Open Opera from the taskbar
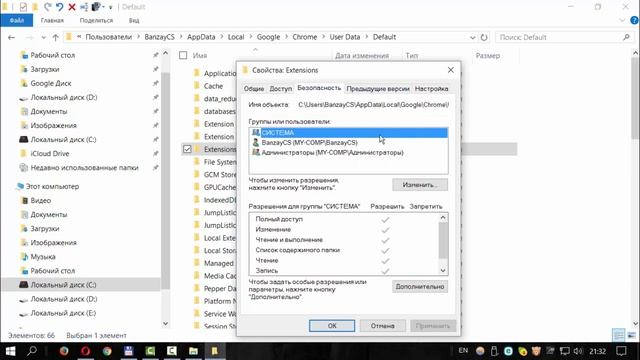 85,351
